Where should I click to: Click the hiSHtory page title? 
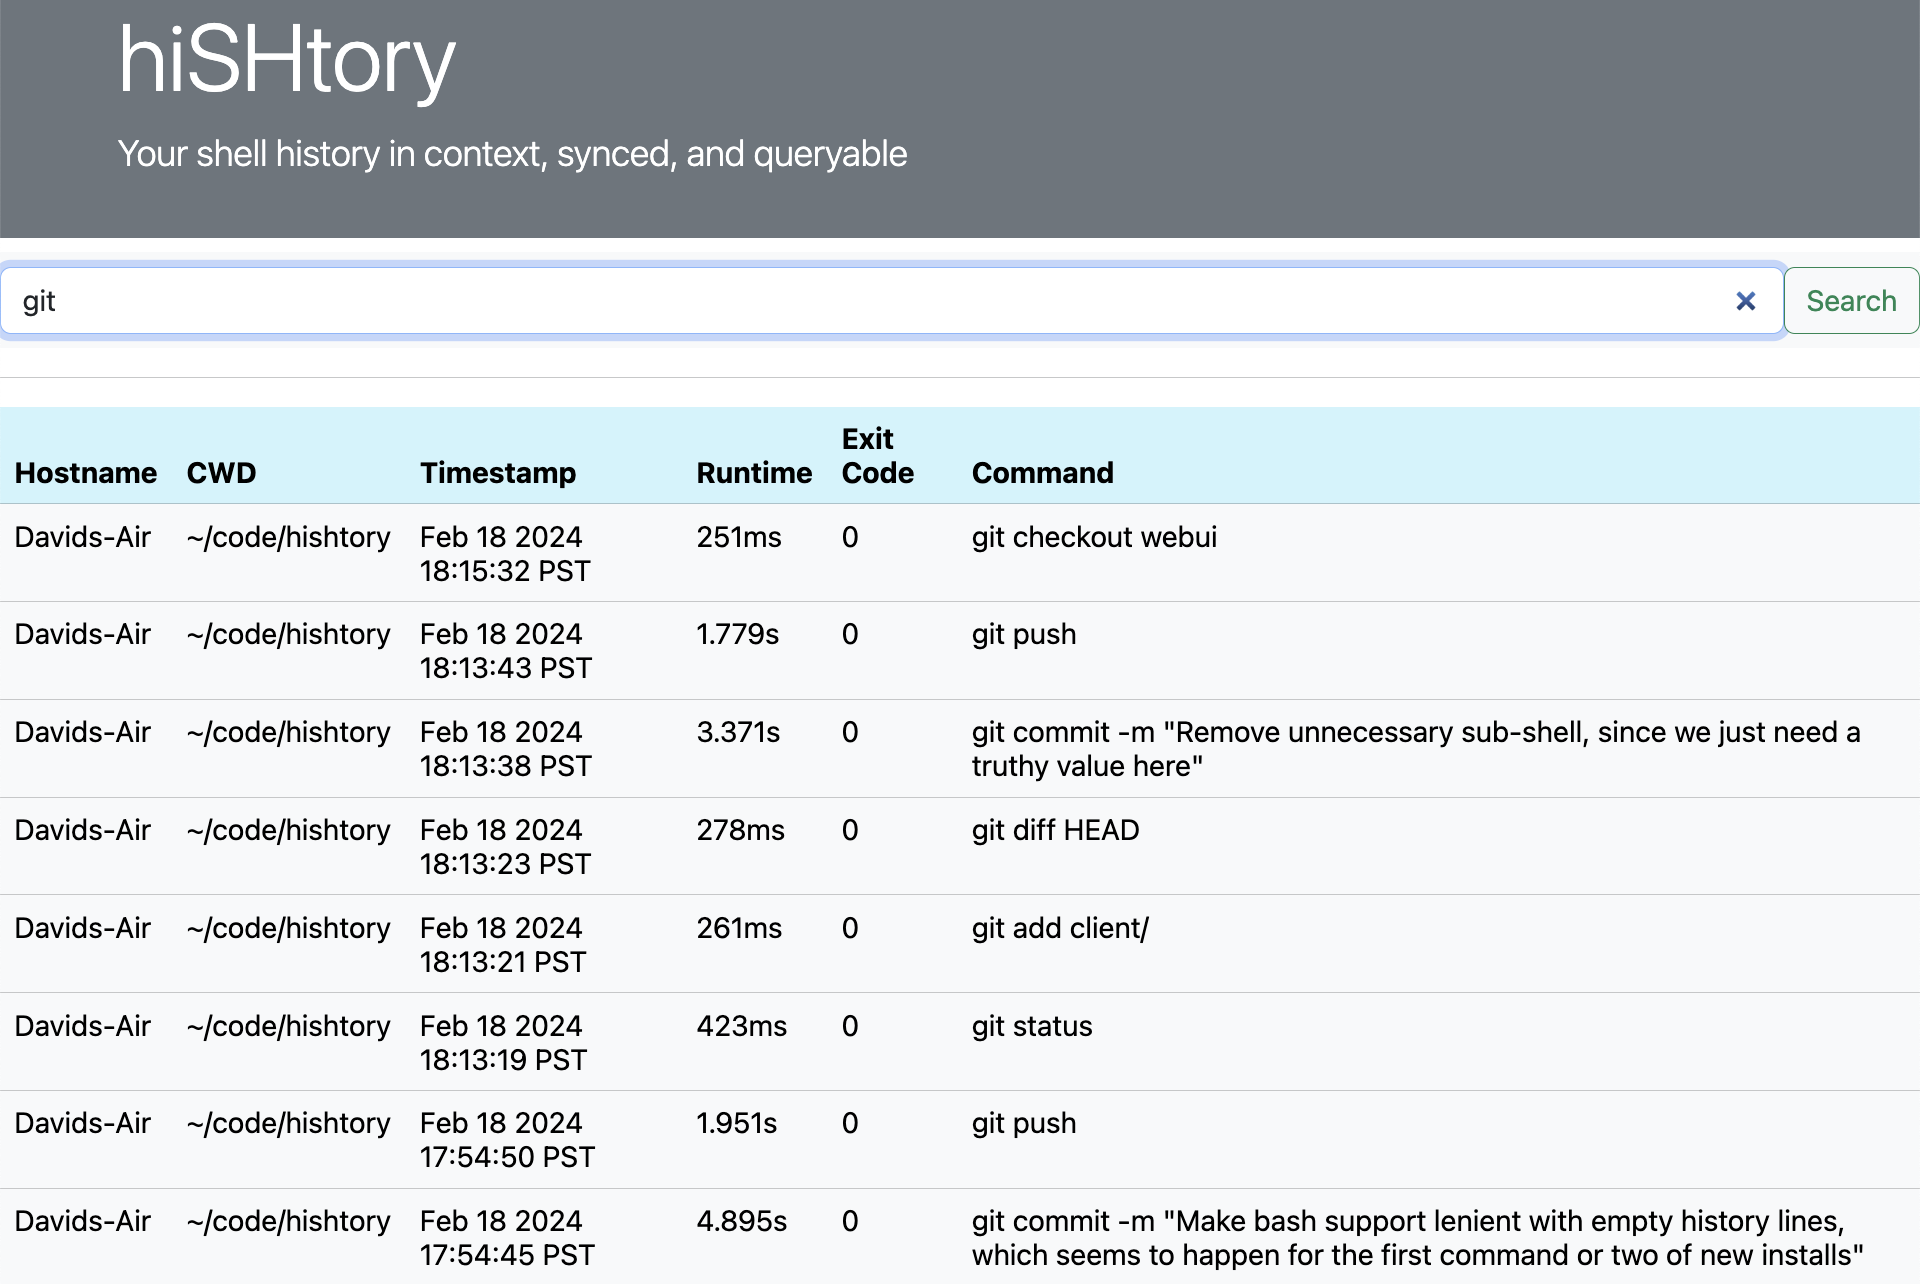click(284, 60)
